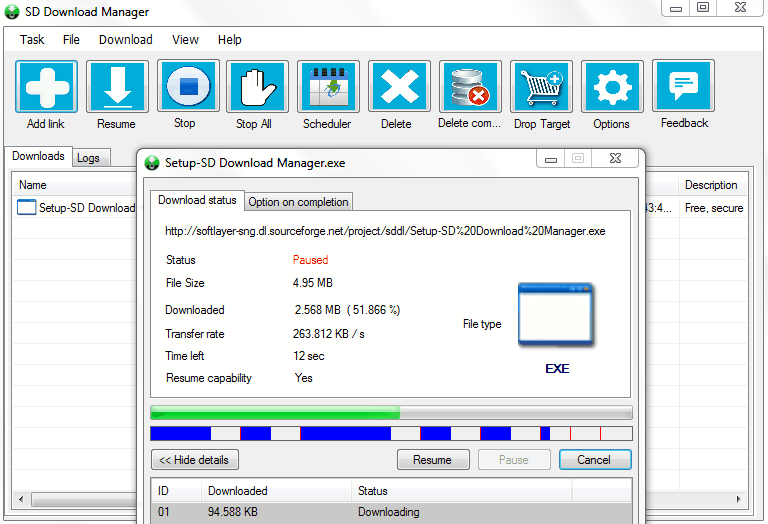Click the 12 sec time left value
The width and height of the screenshot is (768, 524).
(x=309, y=356)
